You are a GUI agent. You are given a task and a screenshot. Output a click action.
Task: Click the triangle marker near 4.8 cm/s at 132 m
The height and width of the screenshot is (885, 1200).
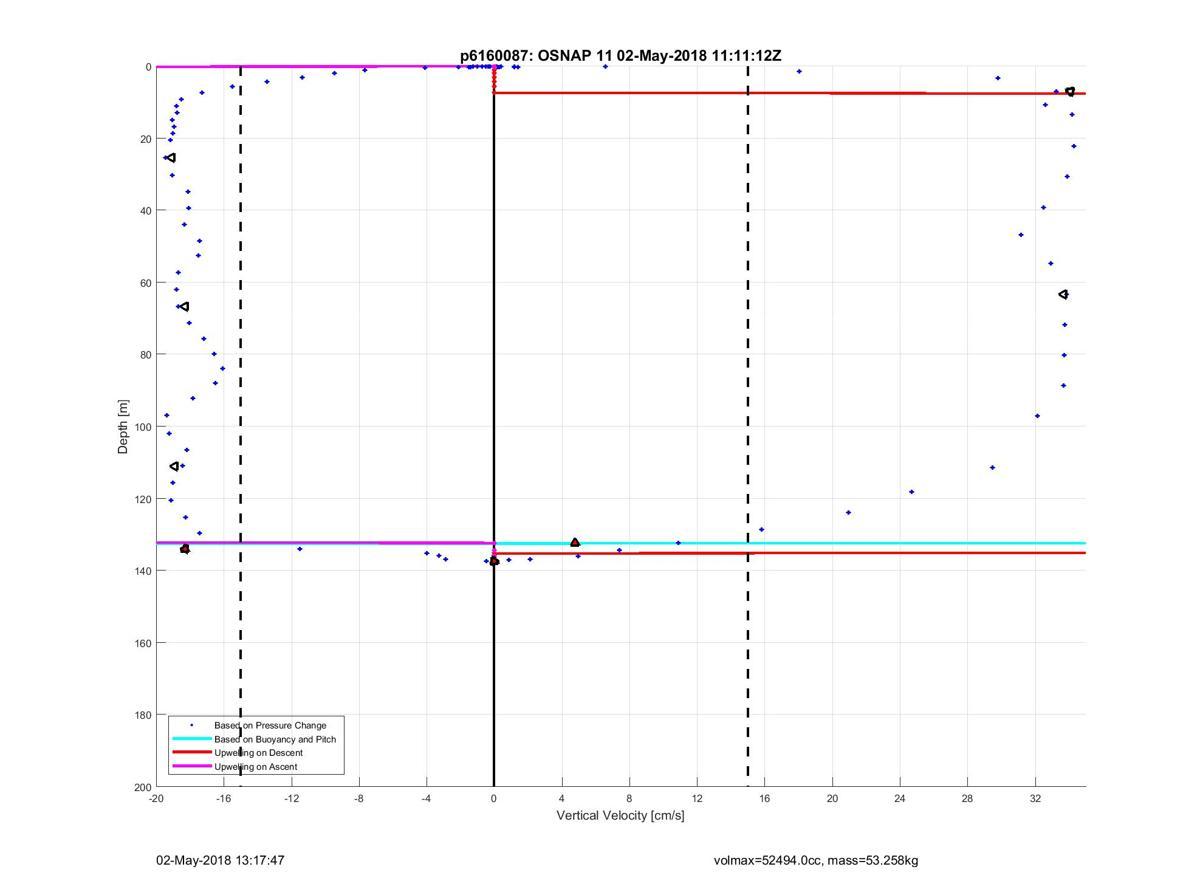[575, 542]
